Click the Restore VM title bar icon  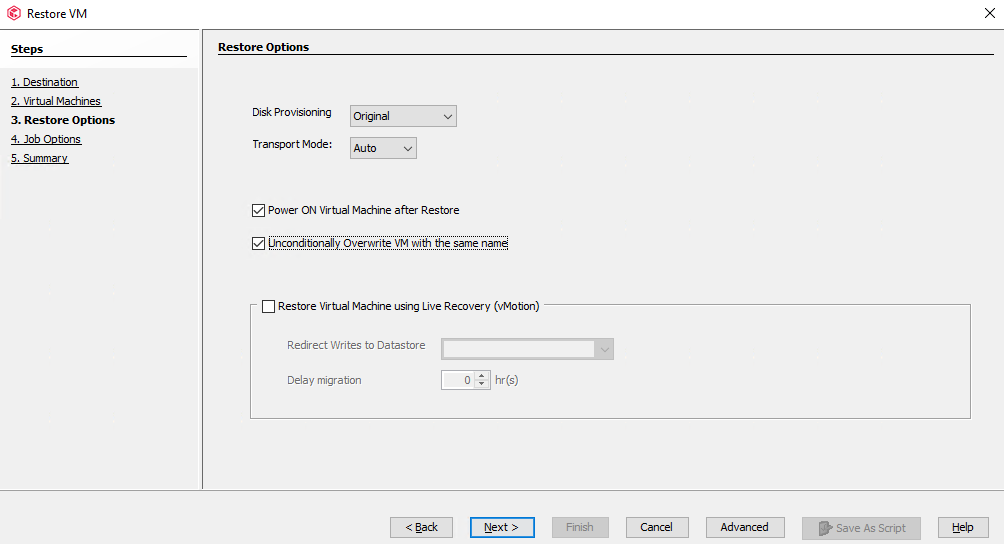point(14,13)
